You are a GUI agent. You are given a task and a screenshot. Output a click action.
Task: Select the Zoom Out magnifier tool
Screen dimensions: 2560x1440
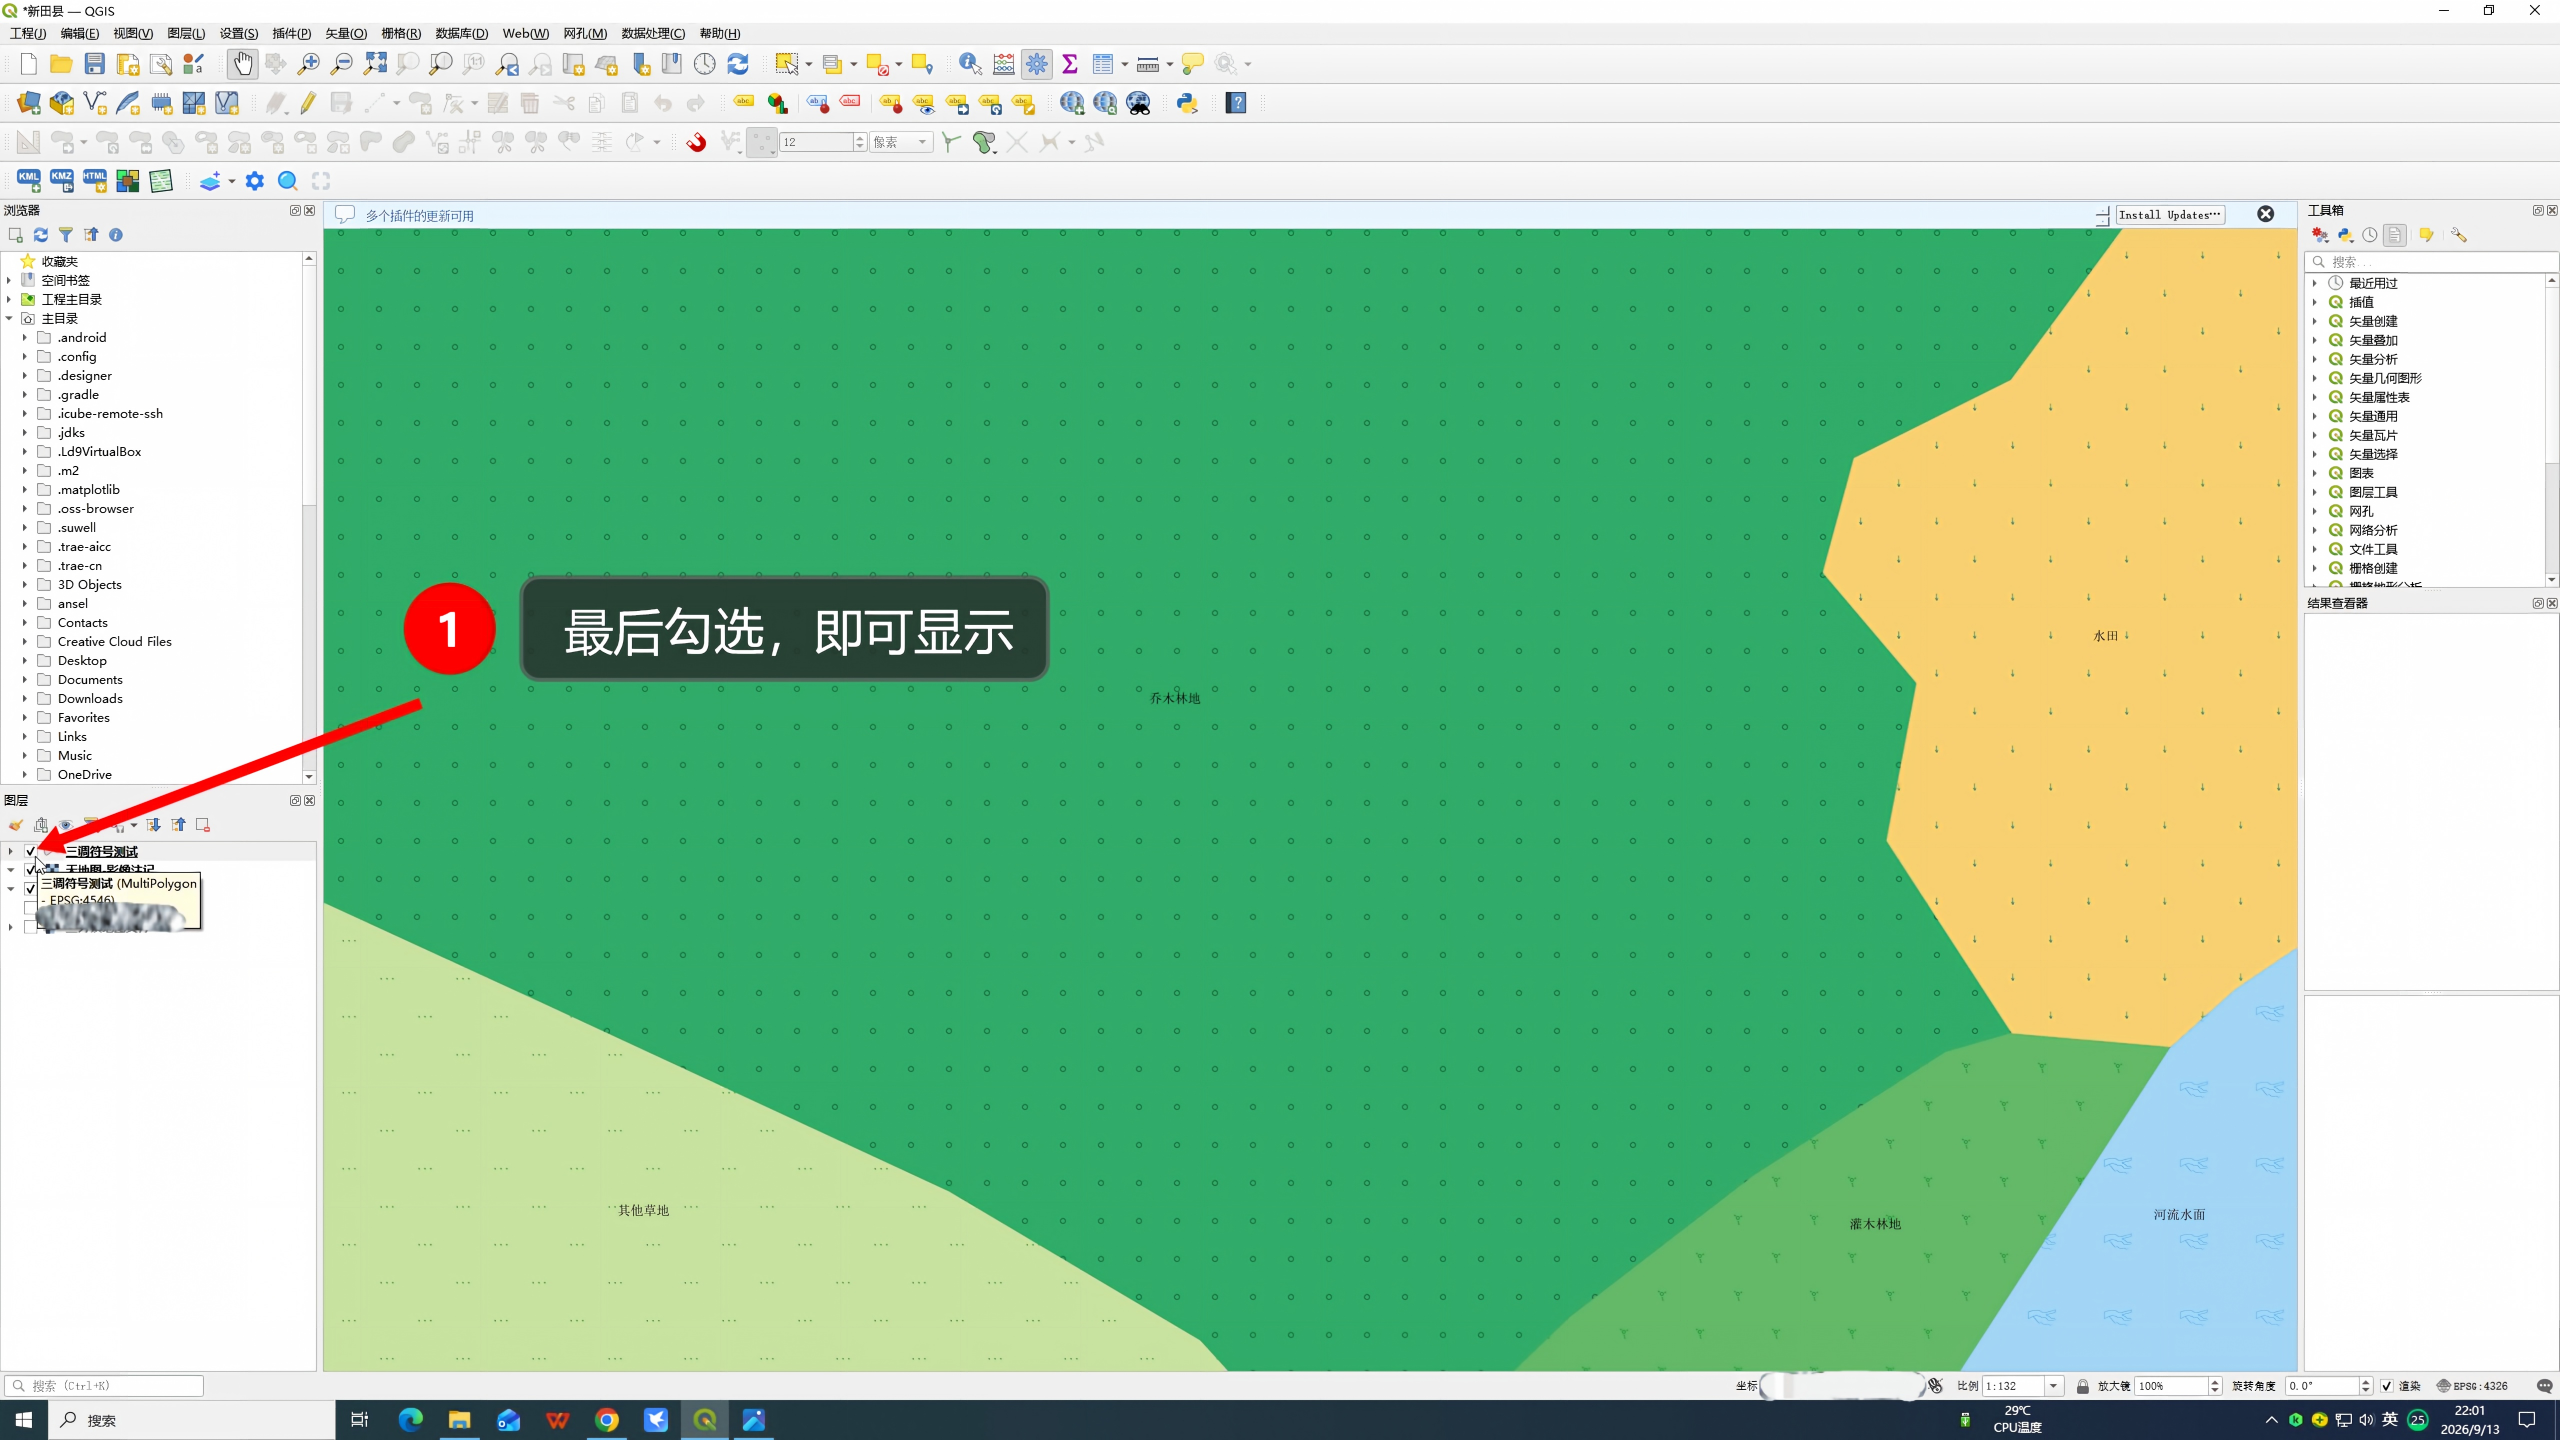click(x=341, y=64)
